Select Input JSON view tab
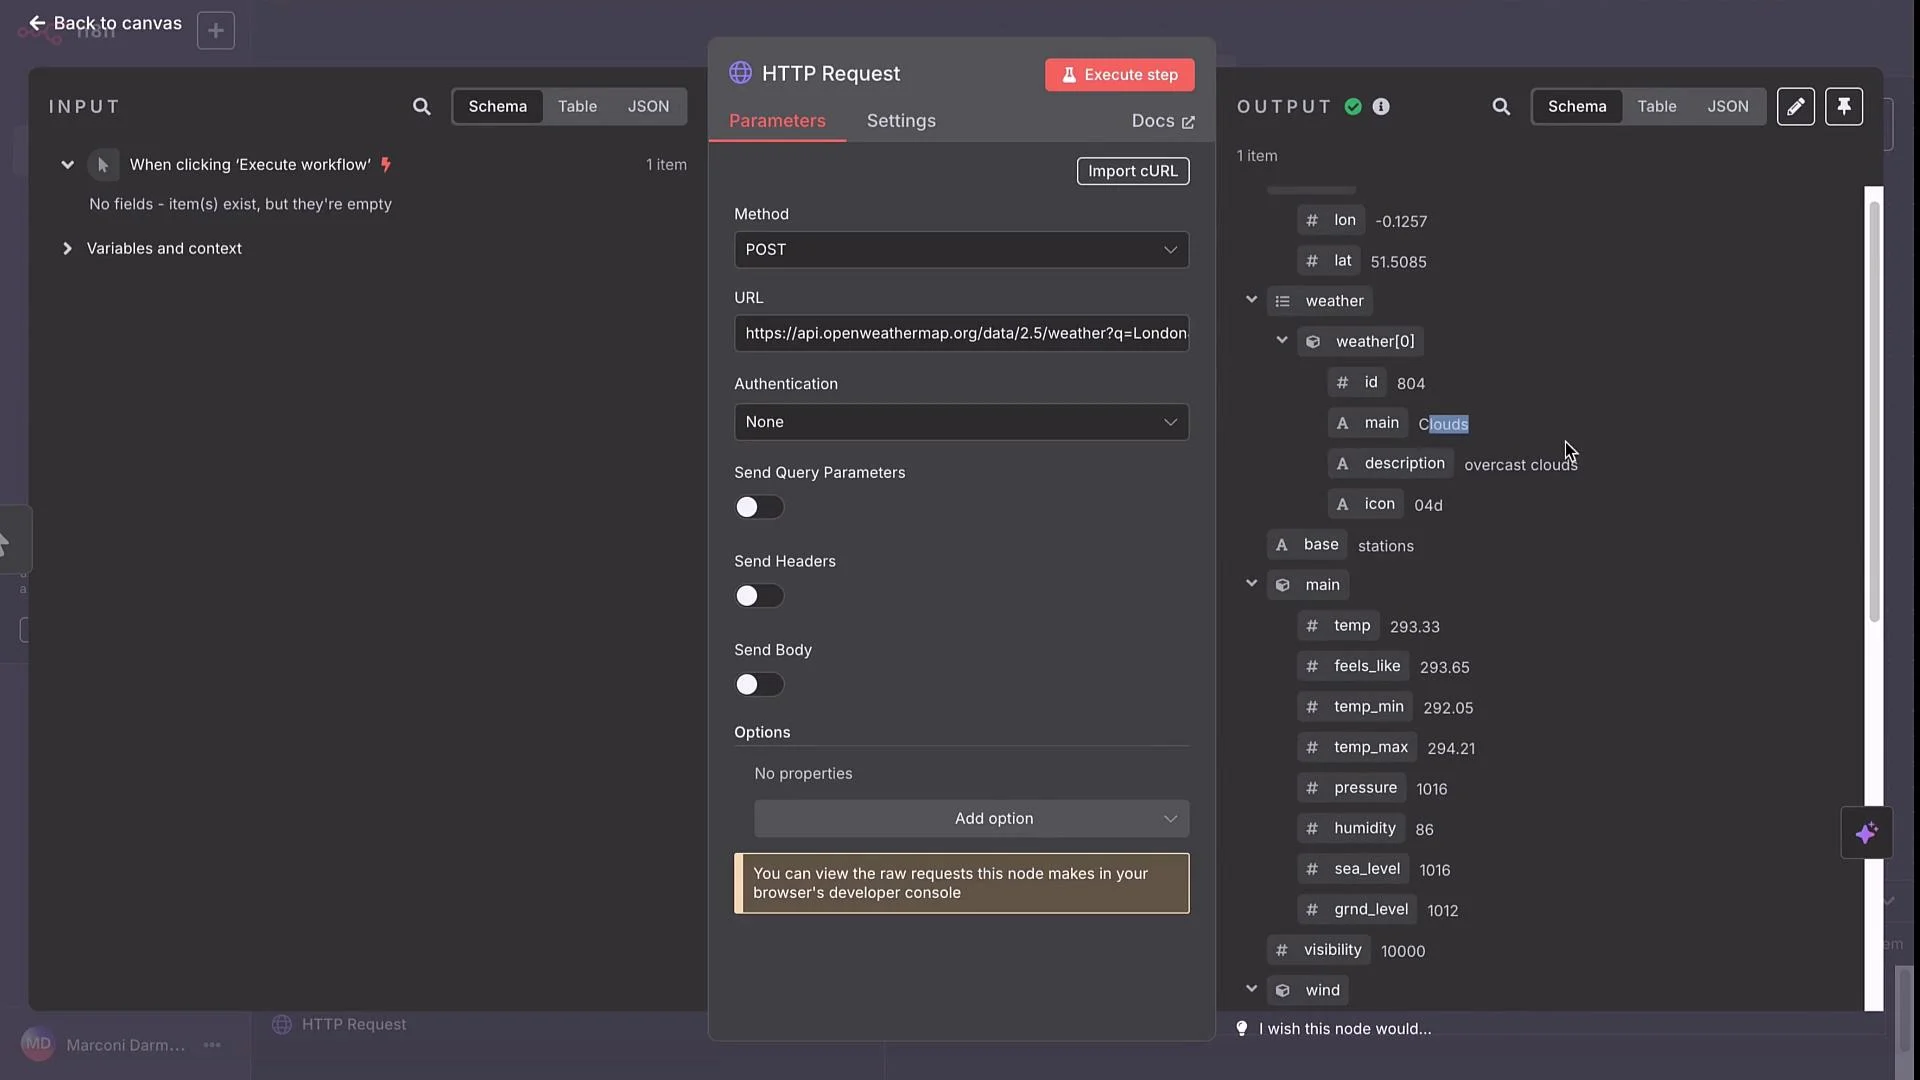This screenshot has width=1920, height=1080. click(648, 106)
